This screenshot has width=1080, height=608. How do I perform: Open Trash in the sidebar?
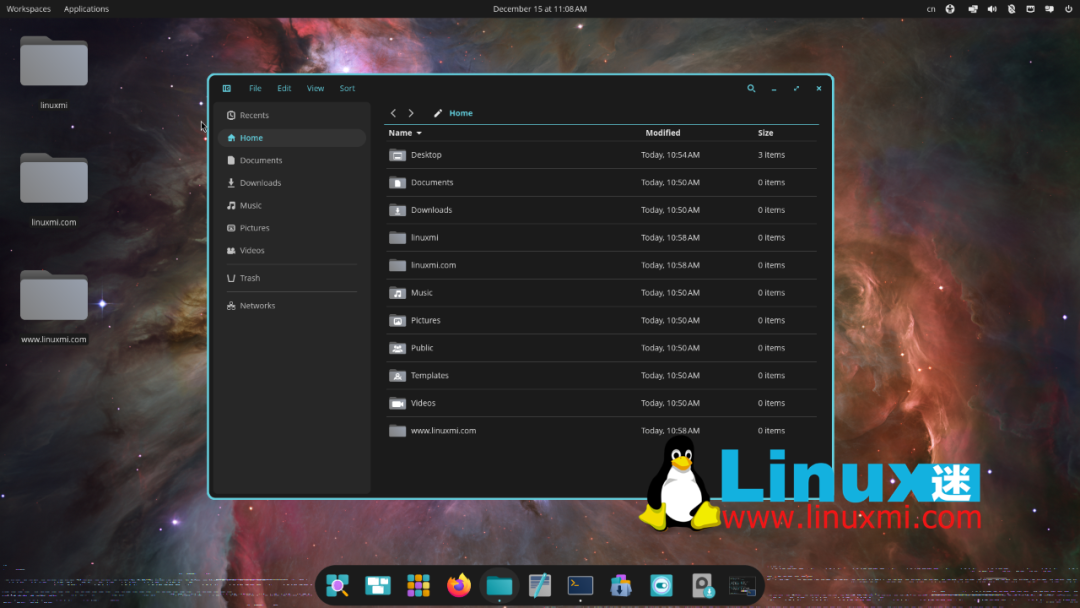(250, 278)
